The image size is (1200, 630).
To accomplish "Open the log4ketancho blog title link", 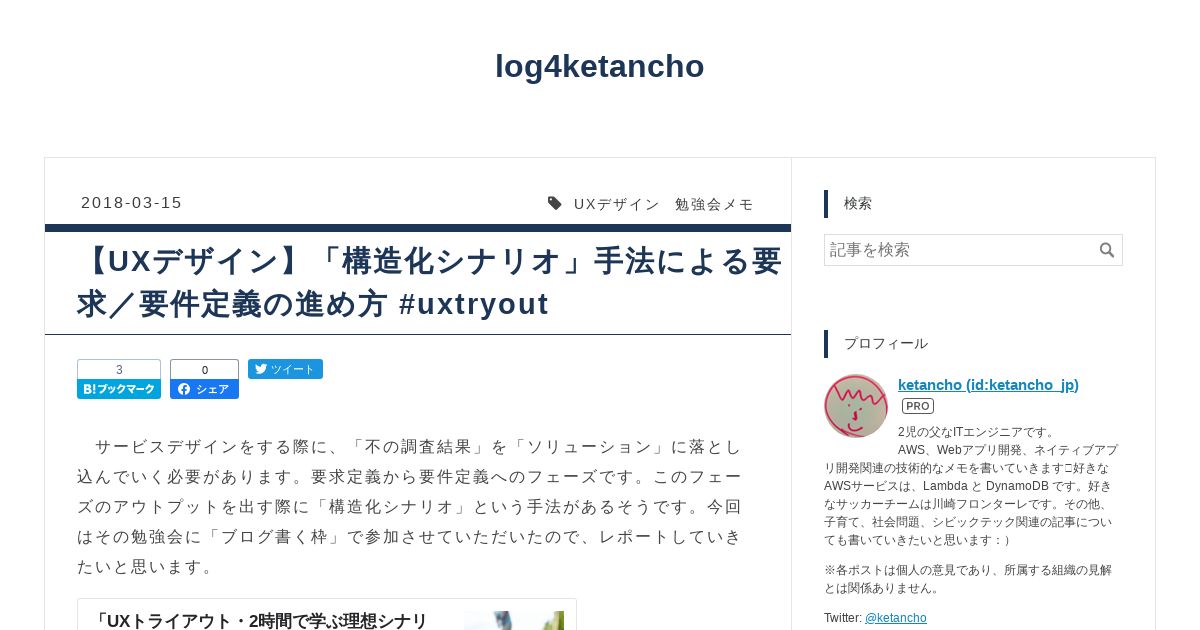I will tap(600, 66).
